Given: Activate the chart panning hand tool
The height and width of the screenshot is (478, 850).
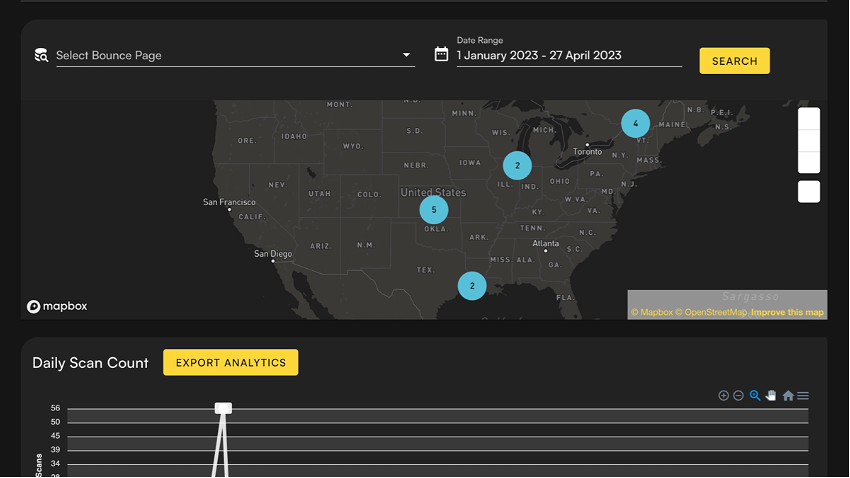Looking at the screenshot, I should (x=771, y=396).
